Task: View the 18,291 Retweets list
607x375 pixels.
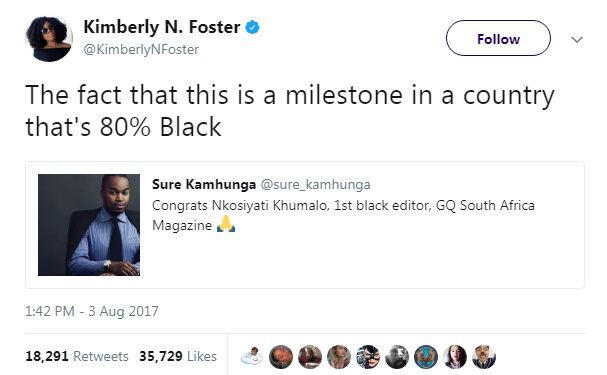Action: (x=77, y=356)
